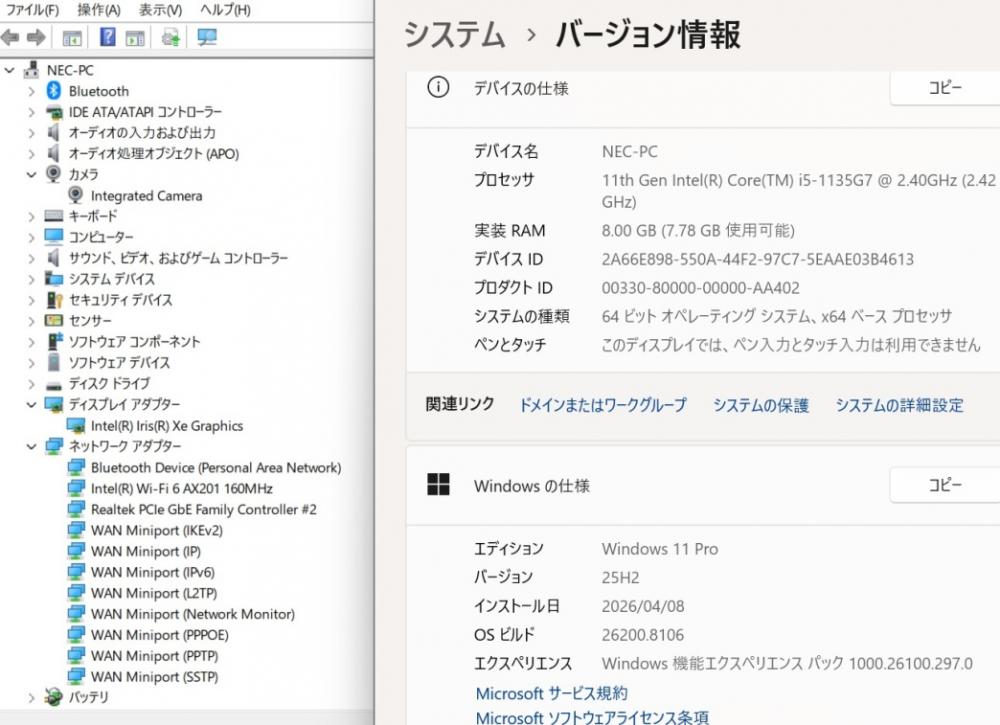This screenshot has width=1000, height=725.
Task: Open システムの詳細設定 link
Action: click(899, 405)
